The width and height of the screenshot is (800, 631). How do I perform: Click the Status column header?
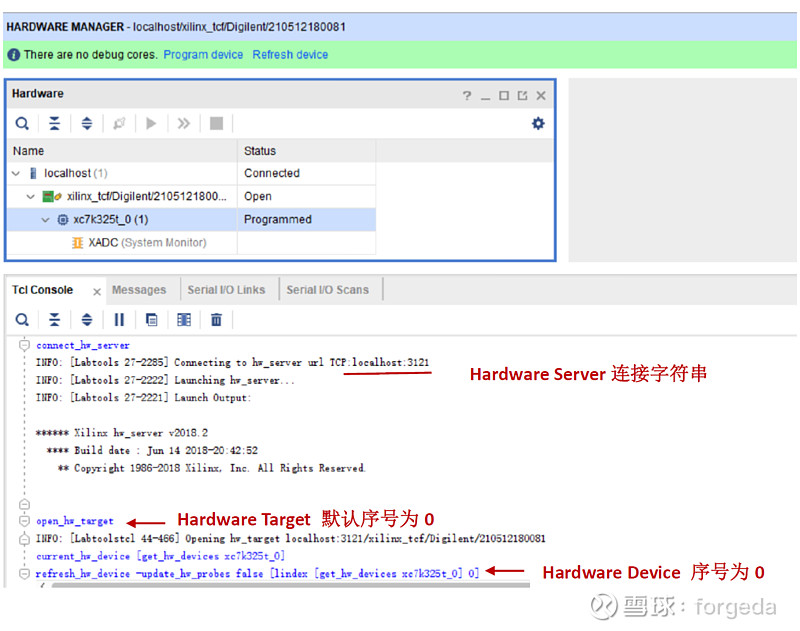pos(307,151)
